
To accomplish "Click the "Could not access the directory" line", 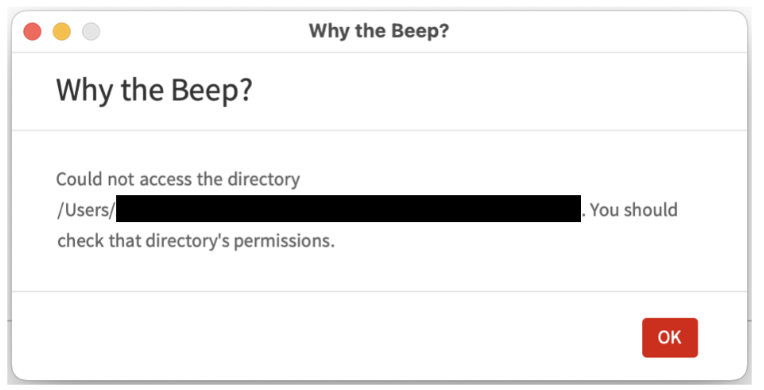I will (x=178, y=179).
